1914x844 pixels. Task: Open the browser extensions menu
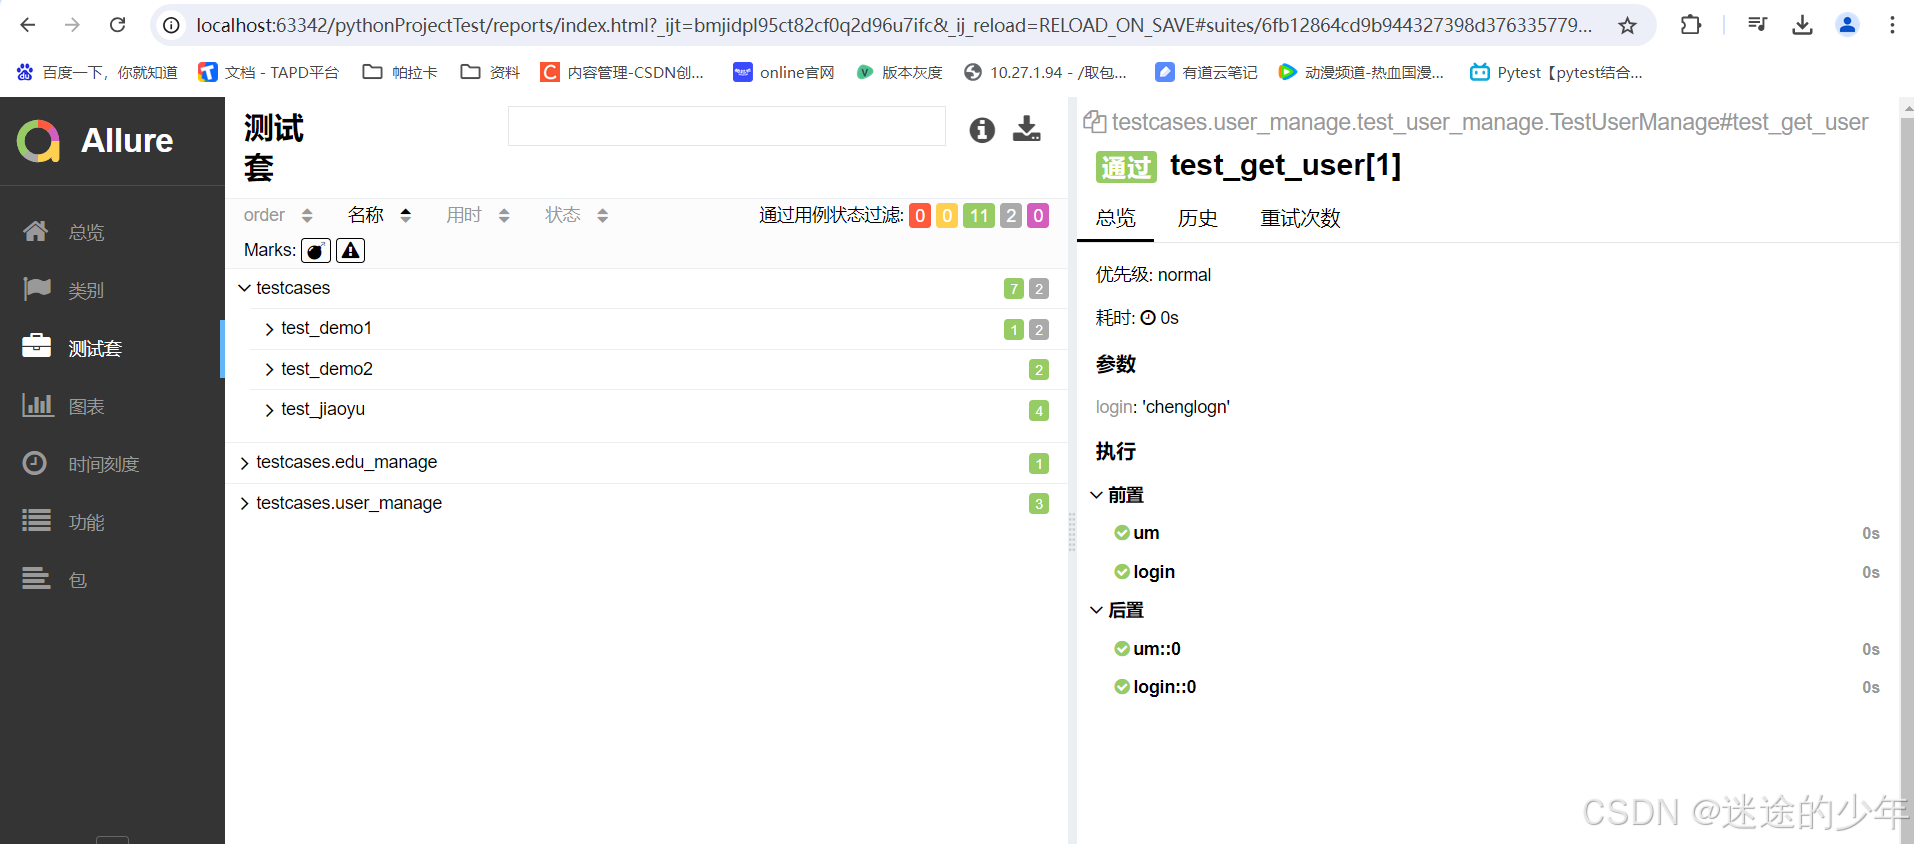pos(1691,25)
